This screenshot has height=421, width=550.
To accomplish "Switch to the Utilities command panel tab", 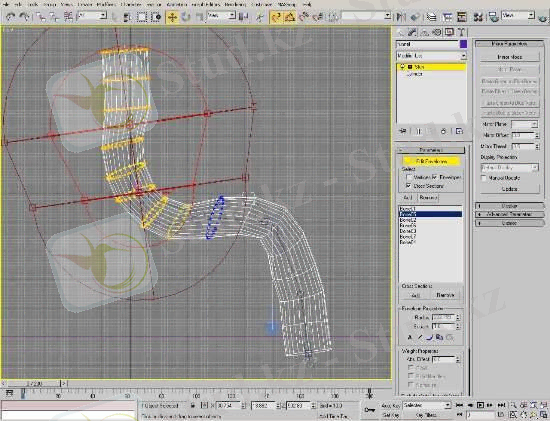I will click(x=461, y=33).
